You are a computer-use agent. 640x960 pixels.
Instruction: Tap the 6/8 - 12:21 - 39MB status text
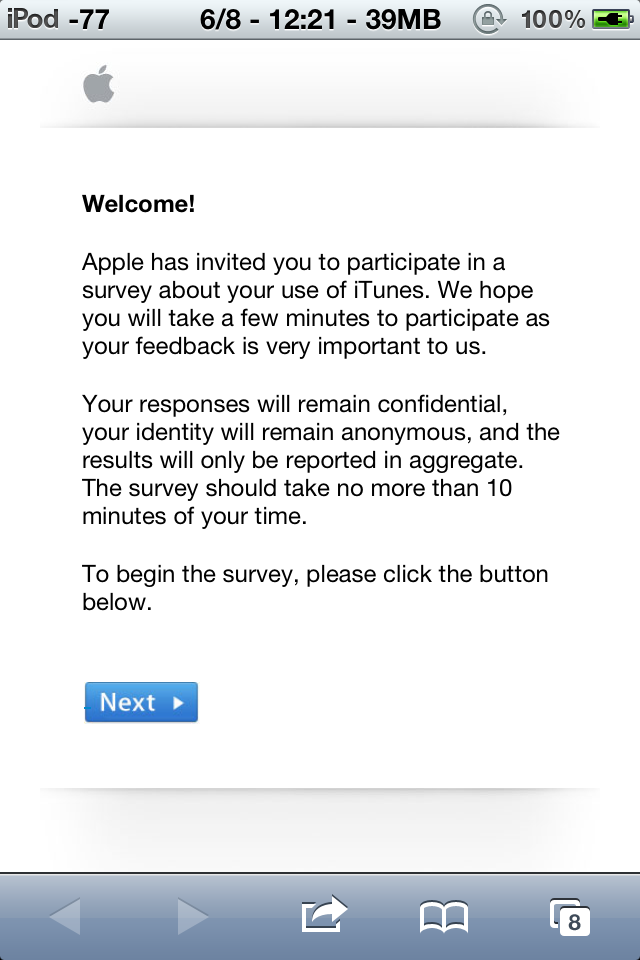pos(320,20)
